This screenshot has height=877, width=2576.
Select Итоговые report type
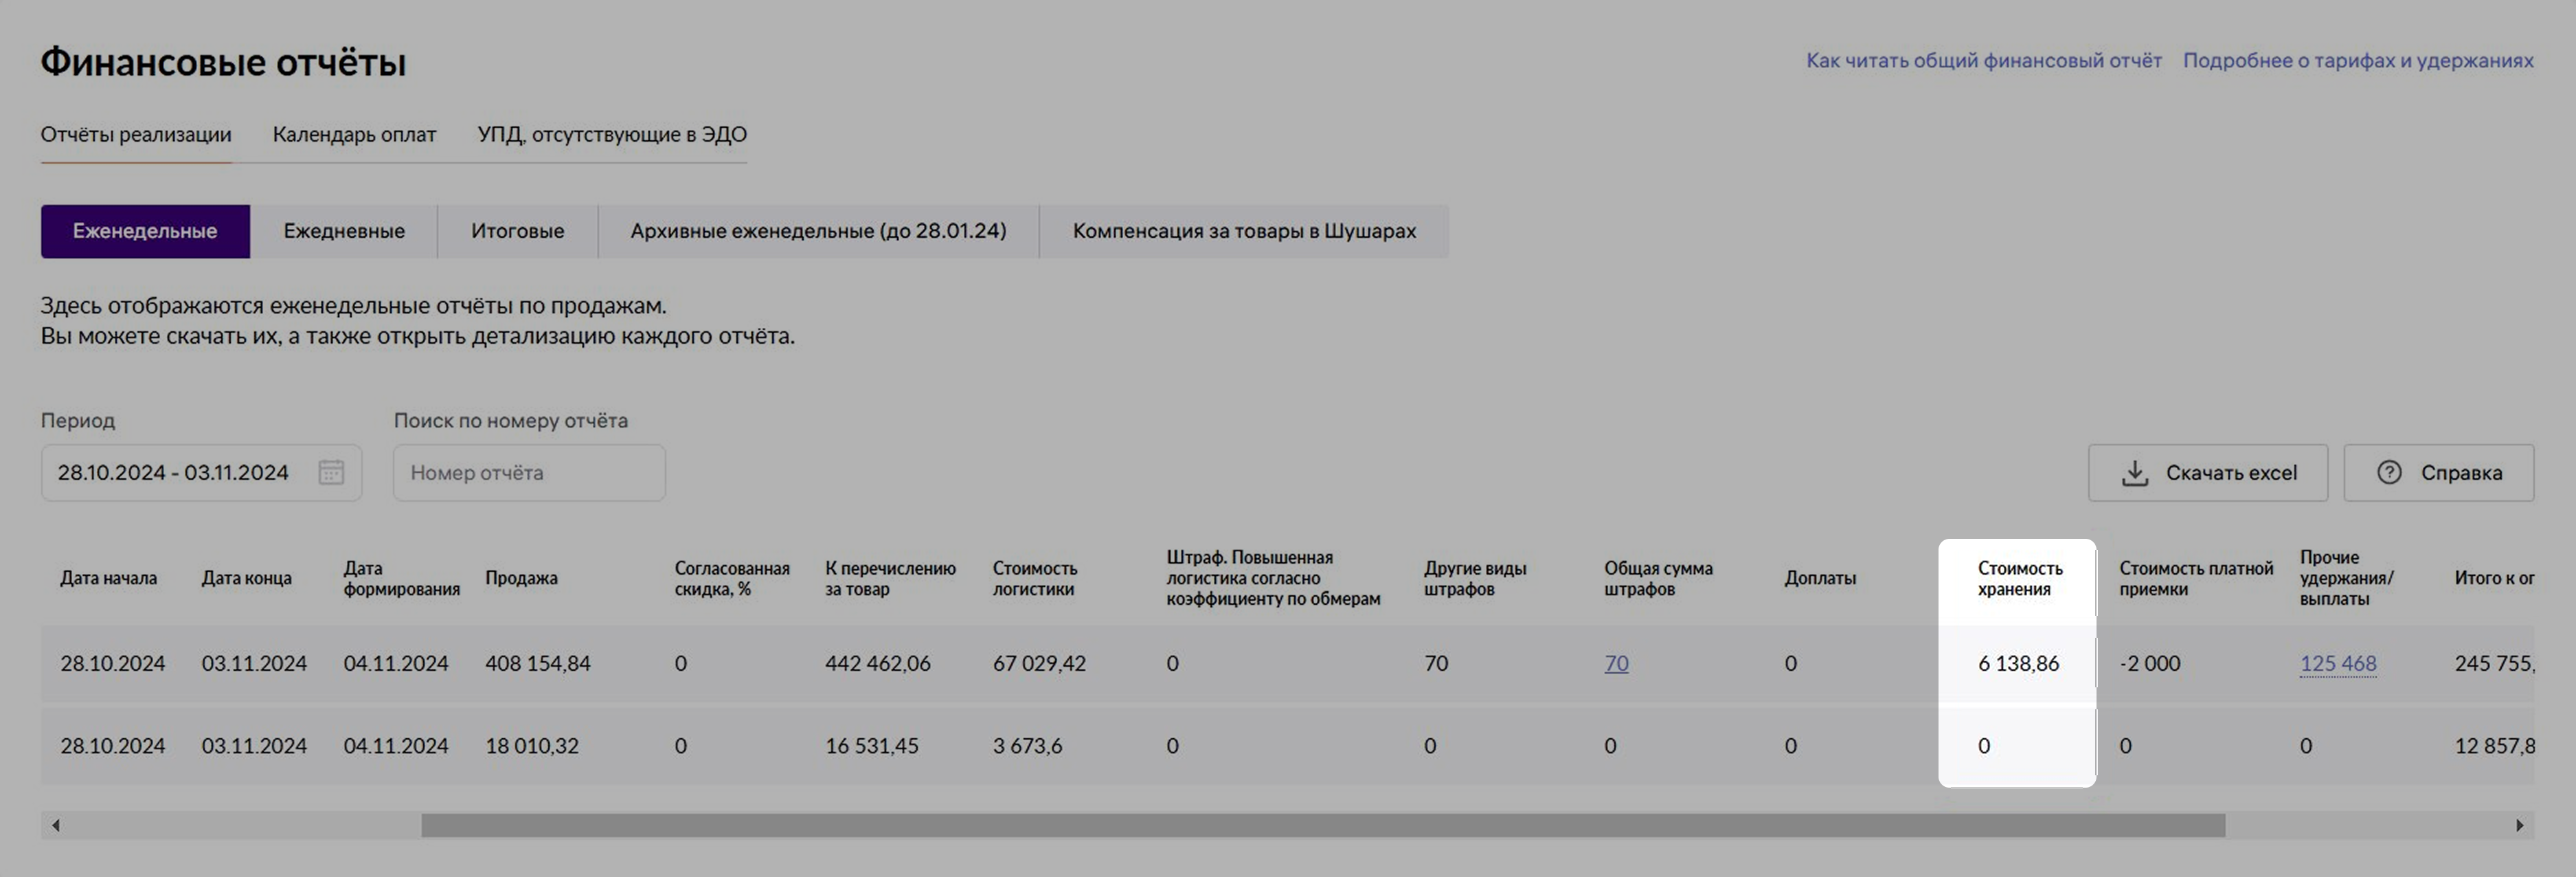point(517,231)
